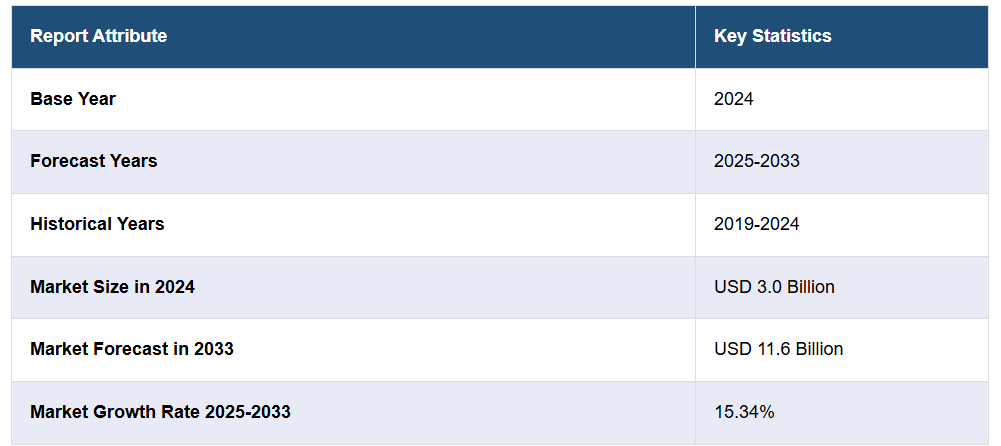The height and width of the screenshot is (446, 1001).
Task: Select the Base Year row label
Action: [x=73, y=99]
